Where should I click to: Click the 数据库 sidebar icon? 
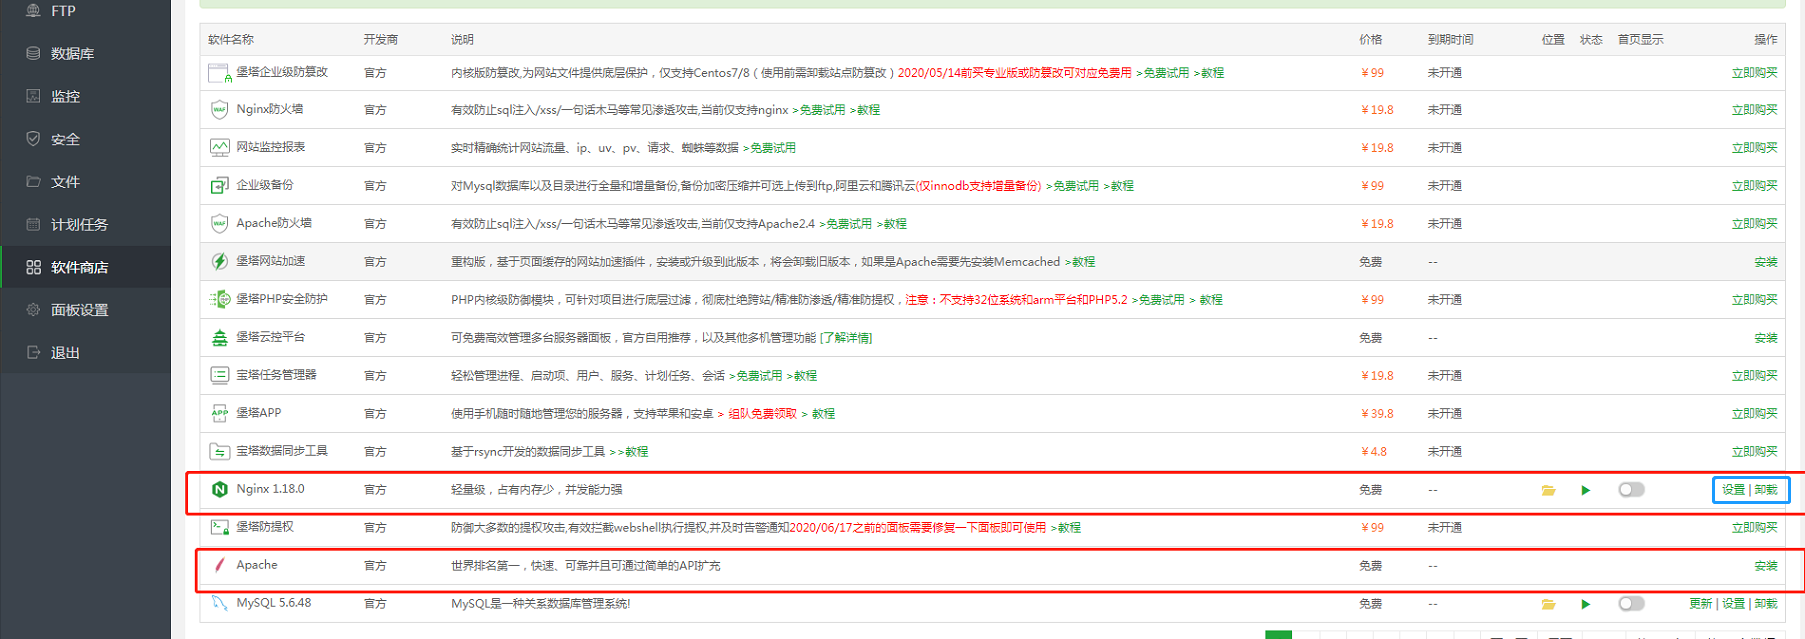(33, 53)
